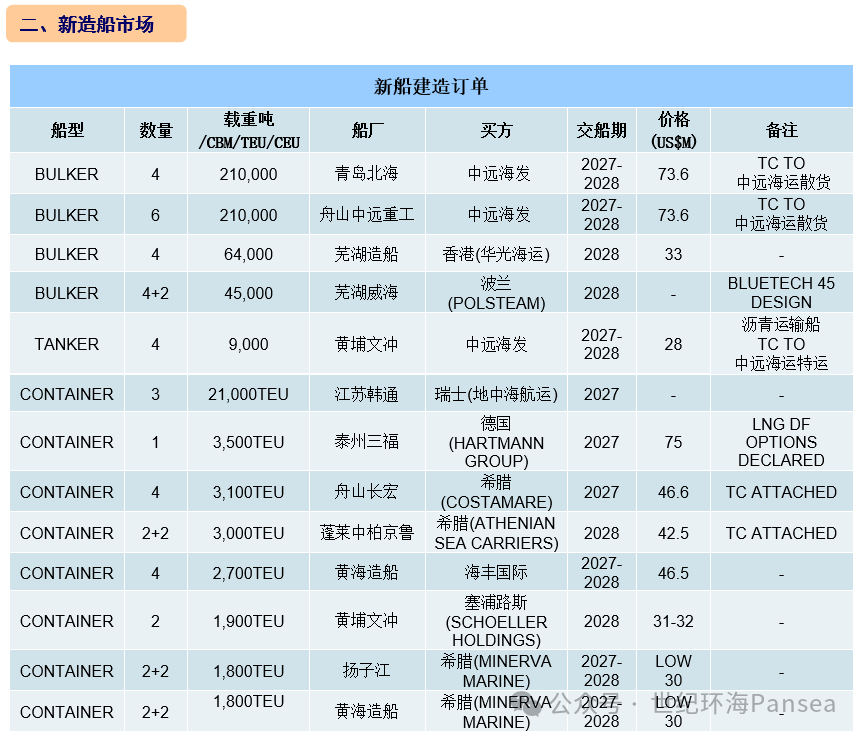The width and height of the screenshot is (864, 738).
Task: Click buyer 希腊 (COSTAMARE)
Action: [x=496, y=492]
